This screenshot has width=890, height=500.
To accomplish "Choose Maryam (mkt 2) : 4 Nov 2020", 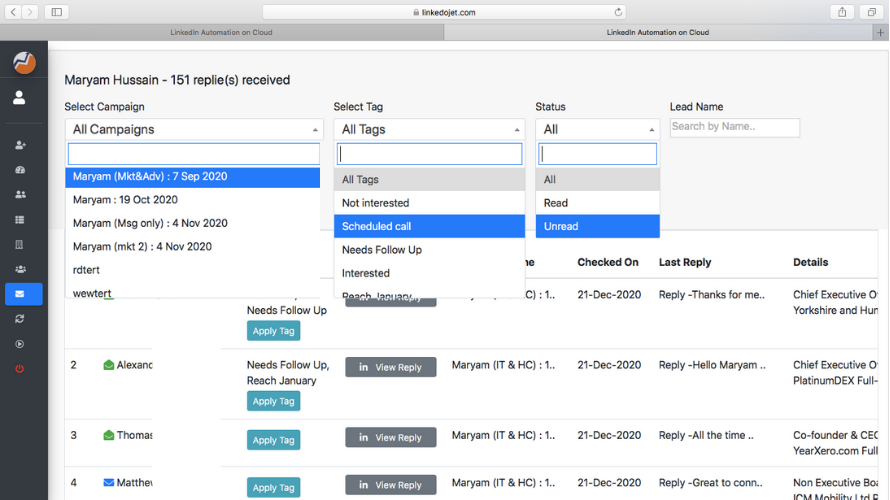I will click(193, 246).
